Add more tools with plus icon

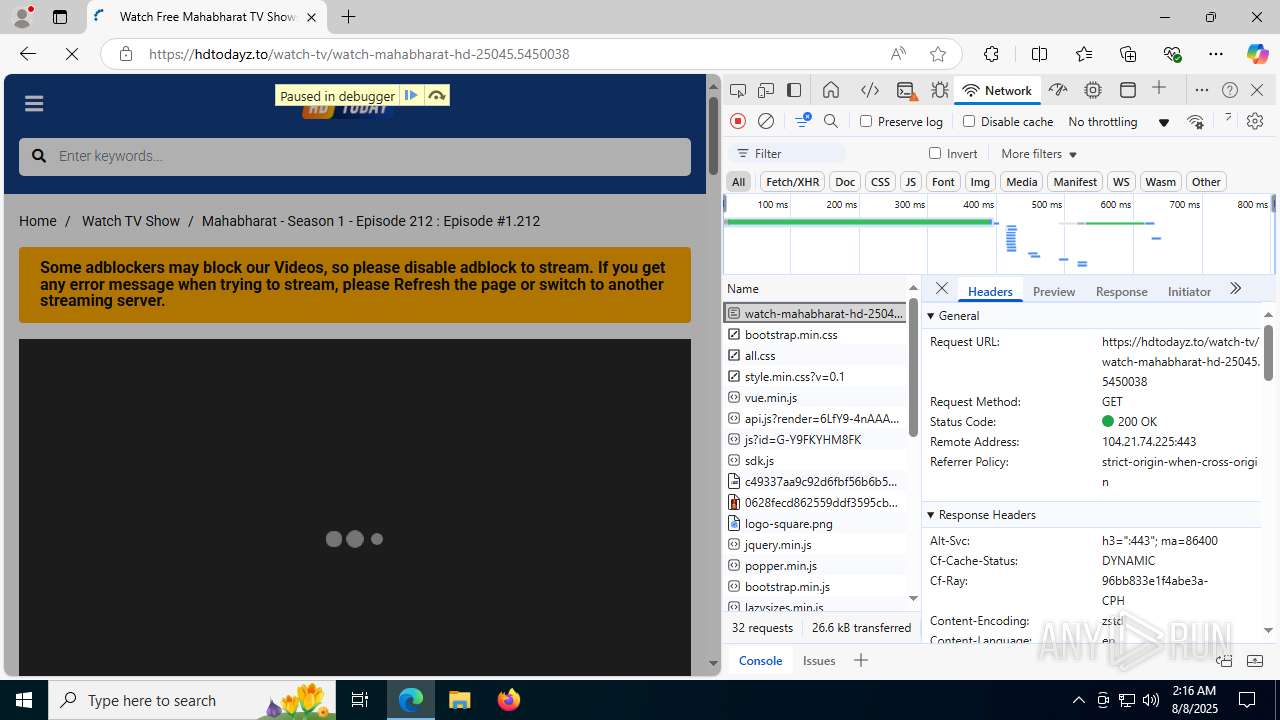1160,89
